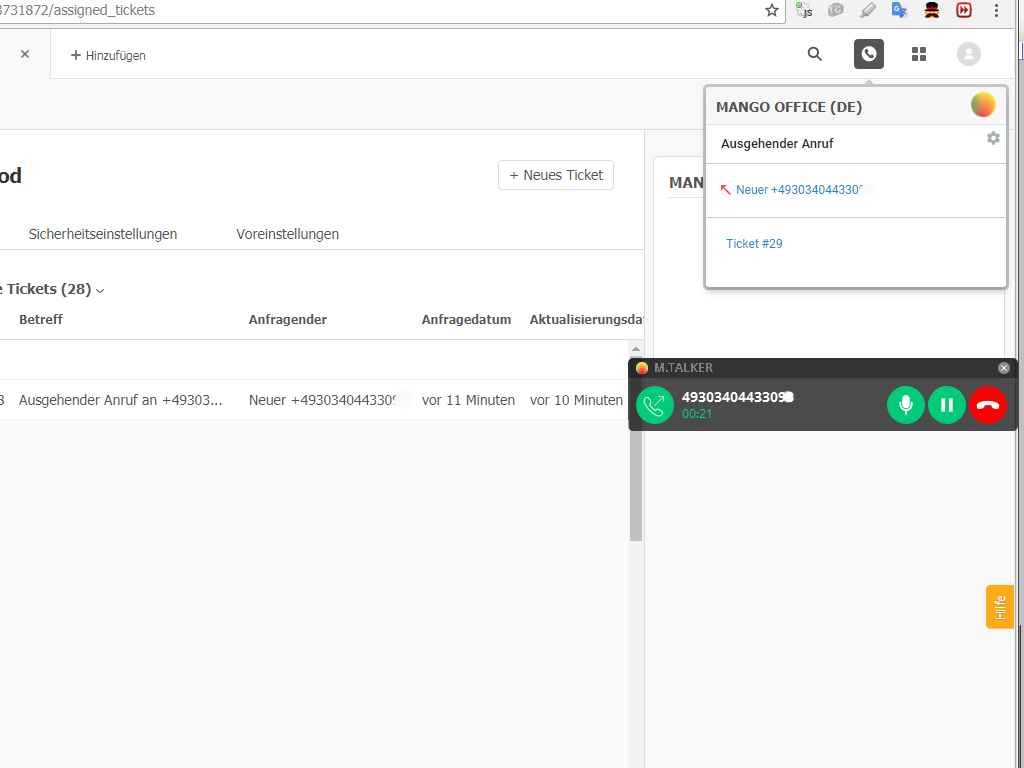Switch to Sicherheitseinstellungen tab
The image size is (1024, 768).
coord(103,234)
